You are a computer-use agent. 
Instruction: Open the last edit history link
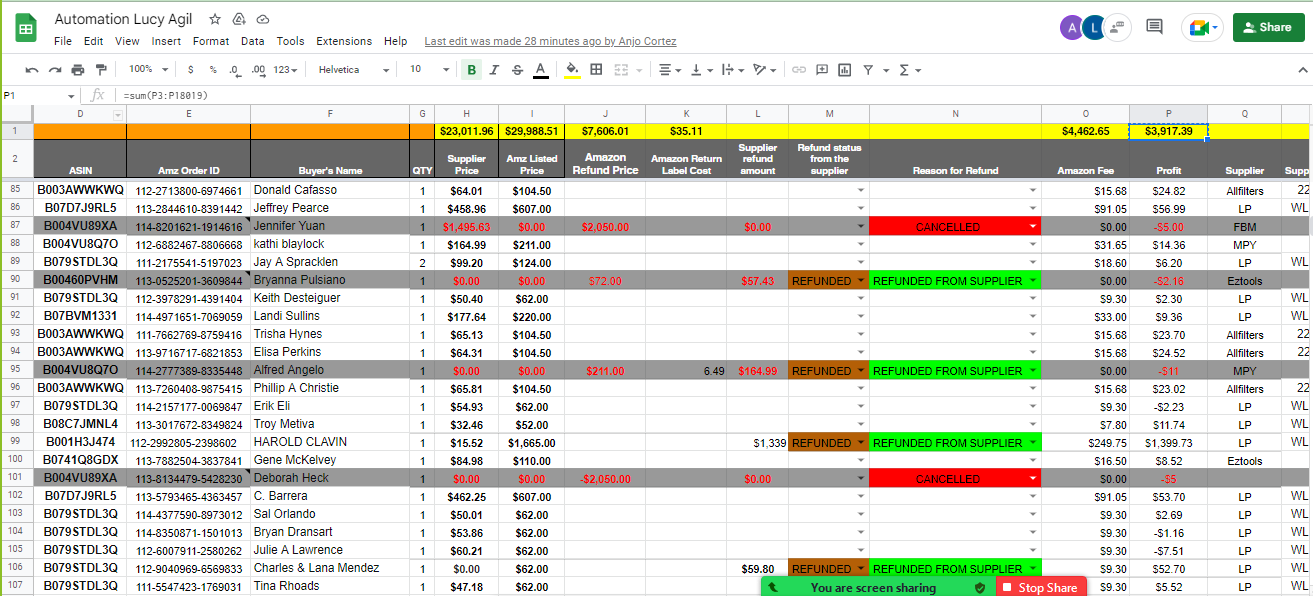click(551, 41)
